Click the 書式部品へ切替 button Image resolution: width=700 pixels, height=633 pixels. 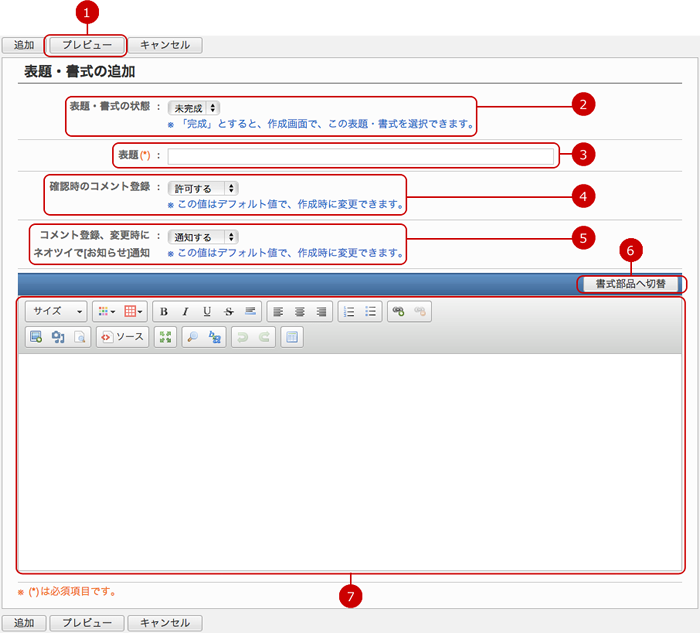point(631,284)
